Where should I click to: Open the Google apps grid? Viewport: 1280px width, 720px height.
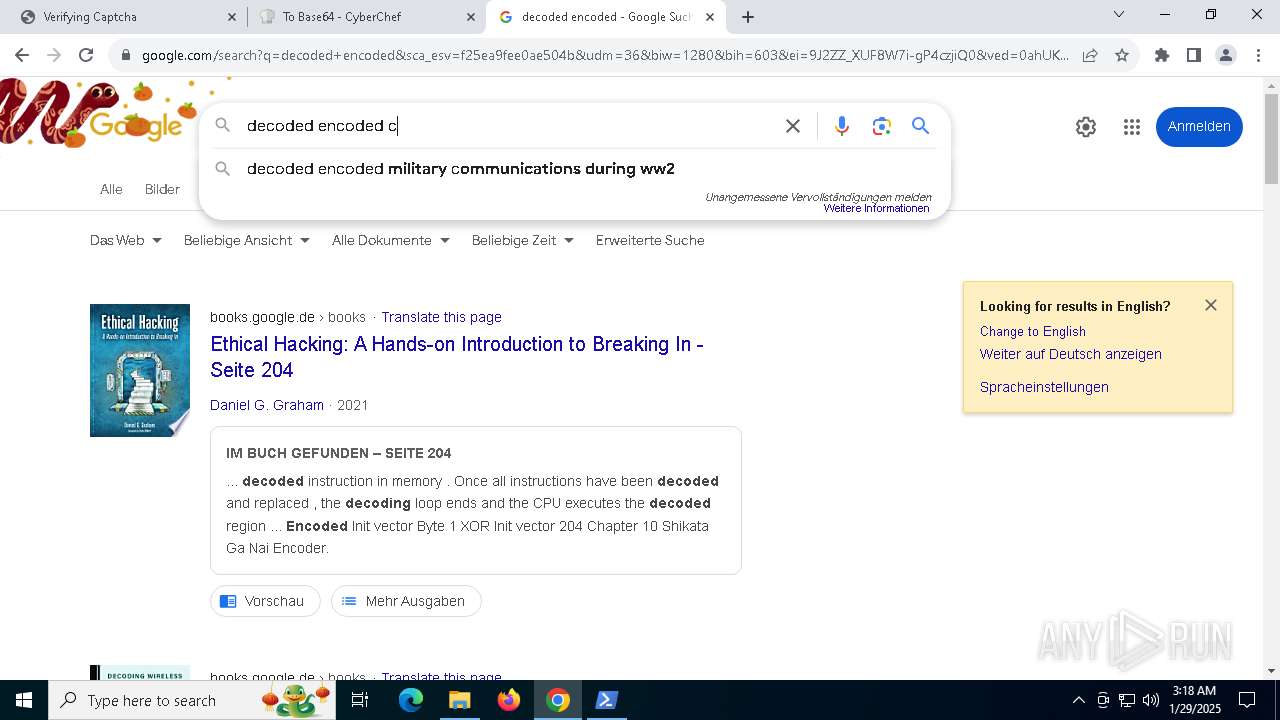1132,127
